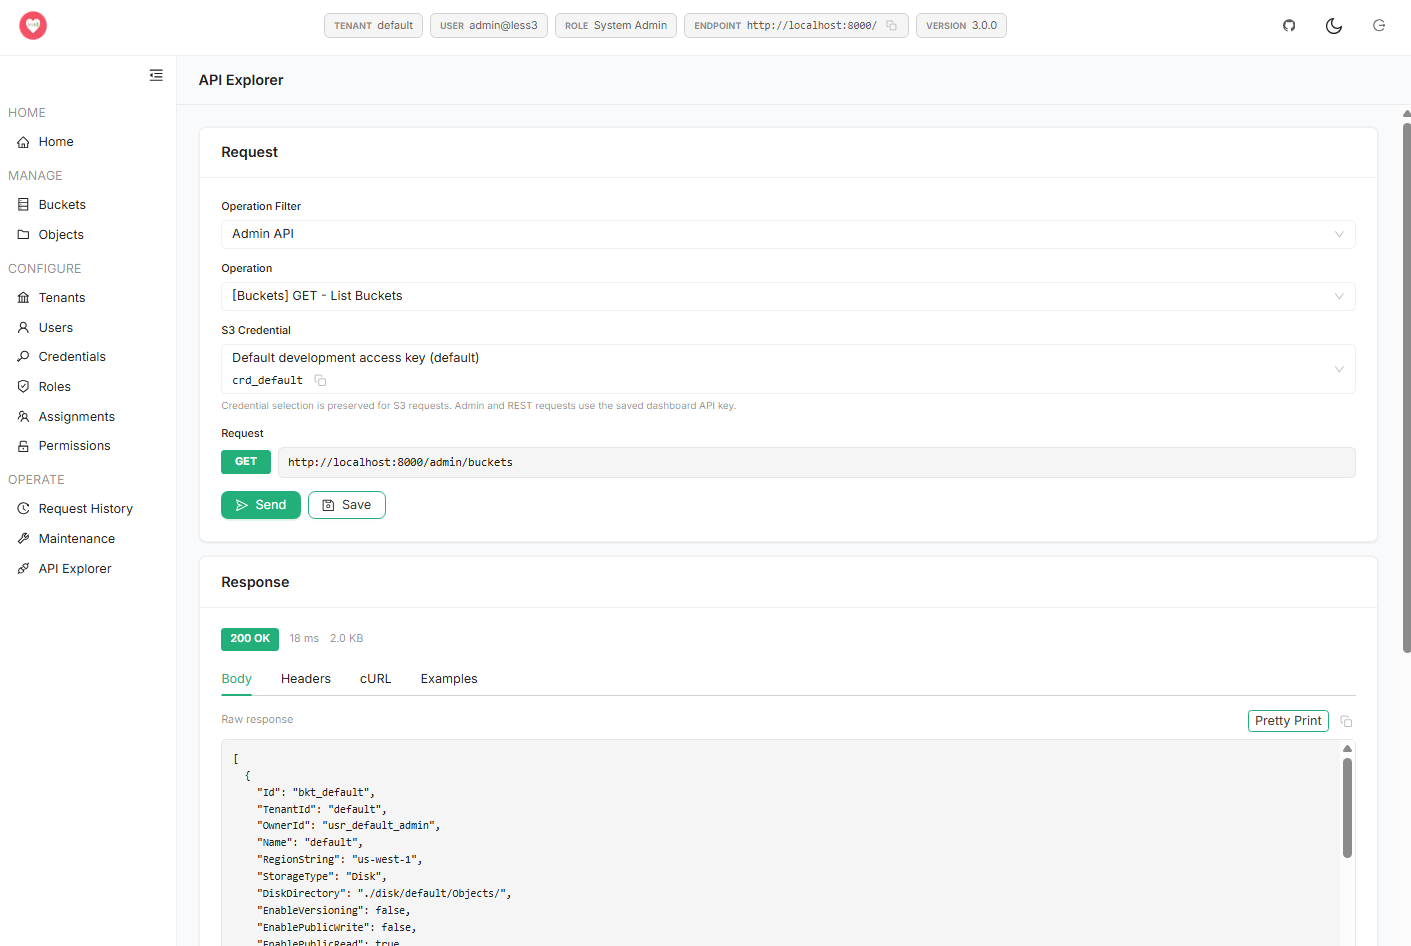This screenshot has width=1411, height=946.
Task: Switch to the cURL tab
Action: tap(375, 679)
